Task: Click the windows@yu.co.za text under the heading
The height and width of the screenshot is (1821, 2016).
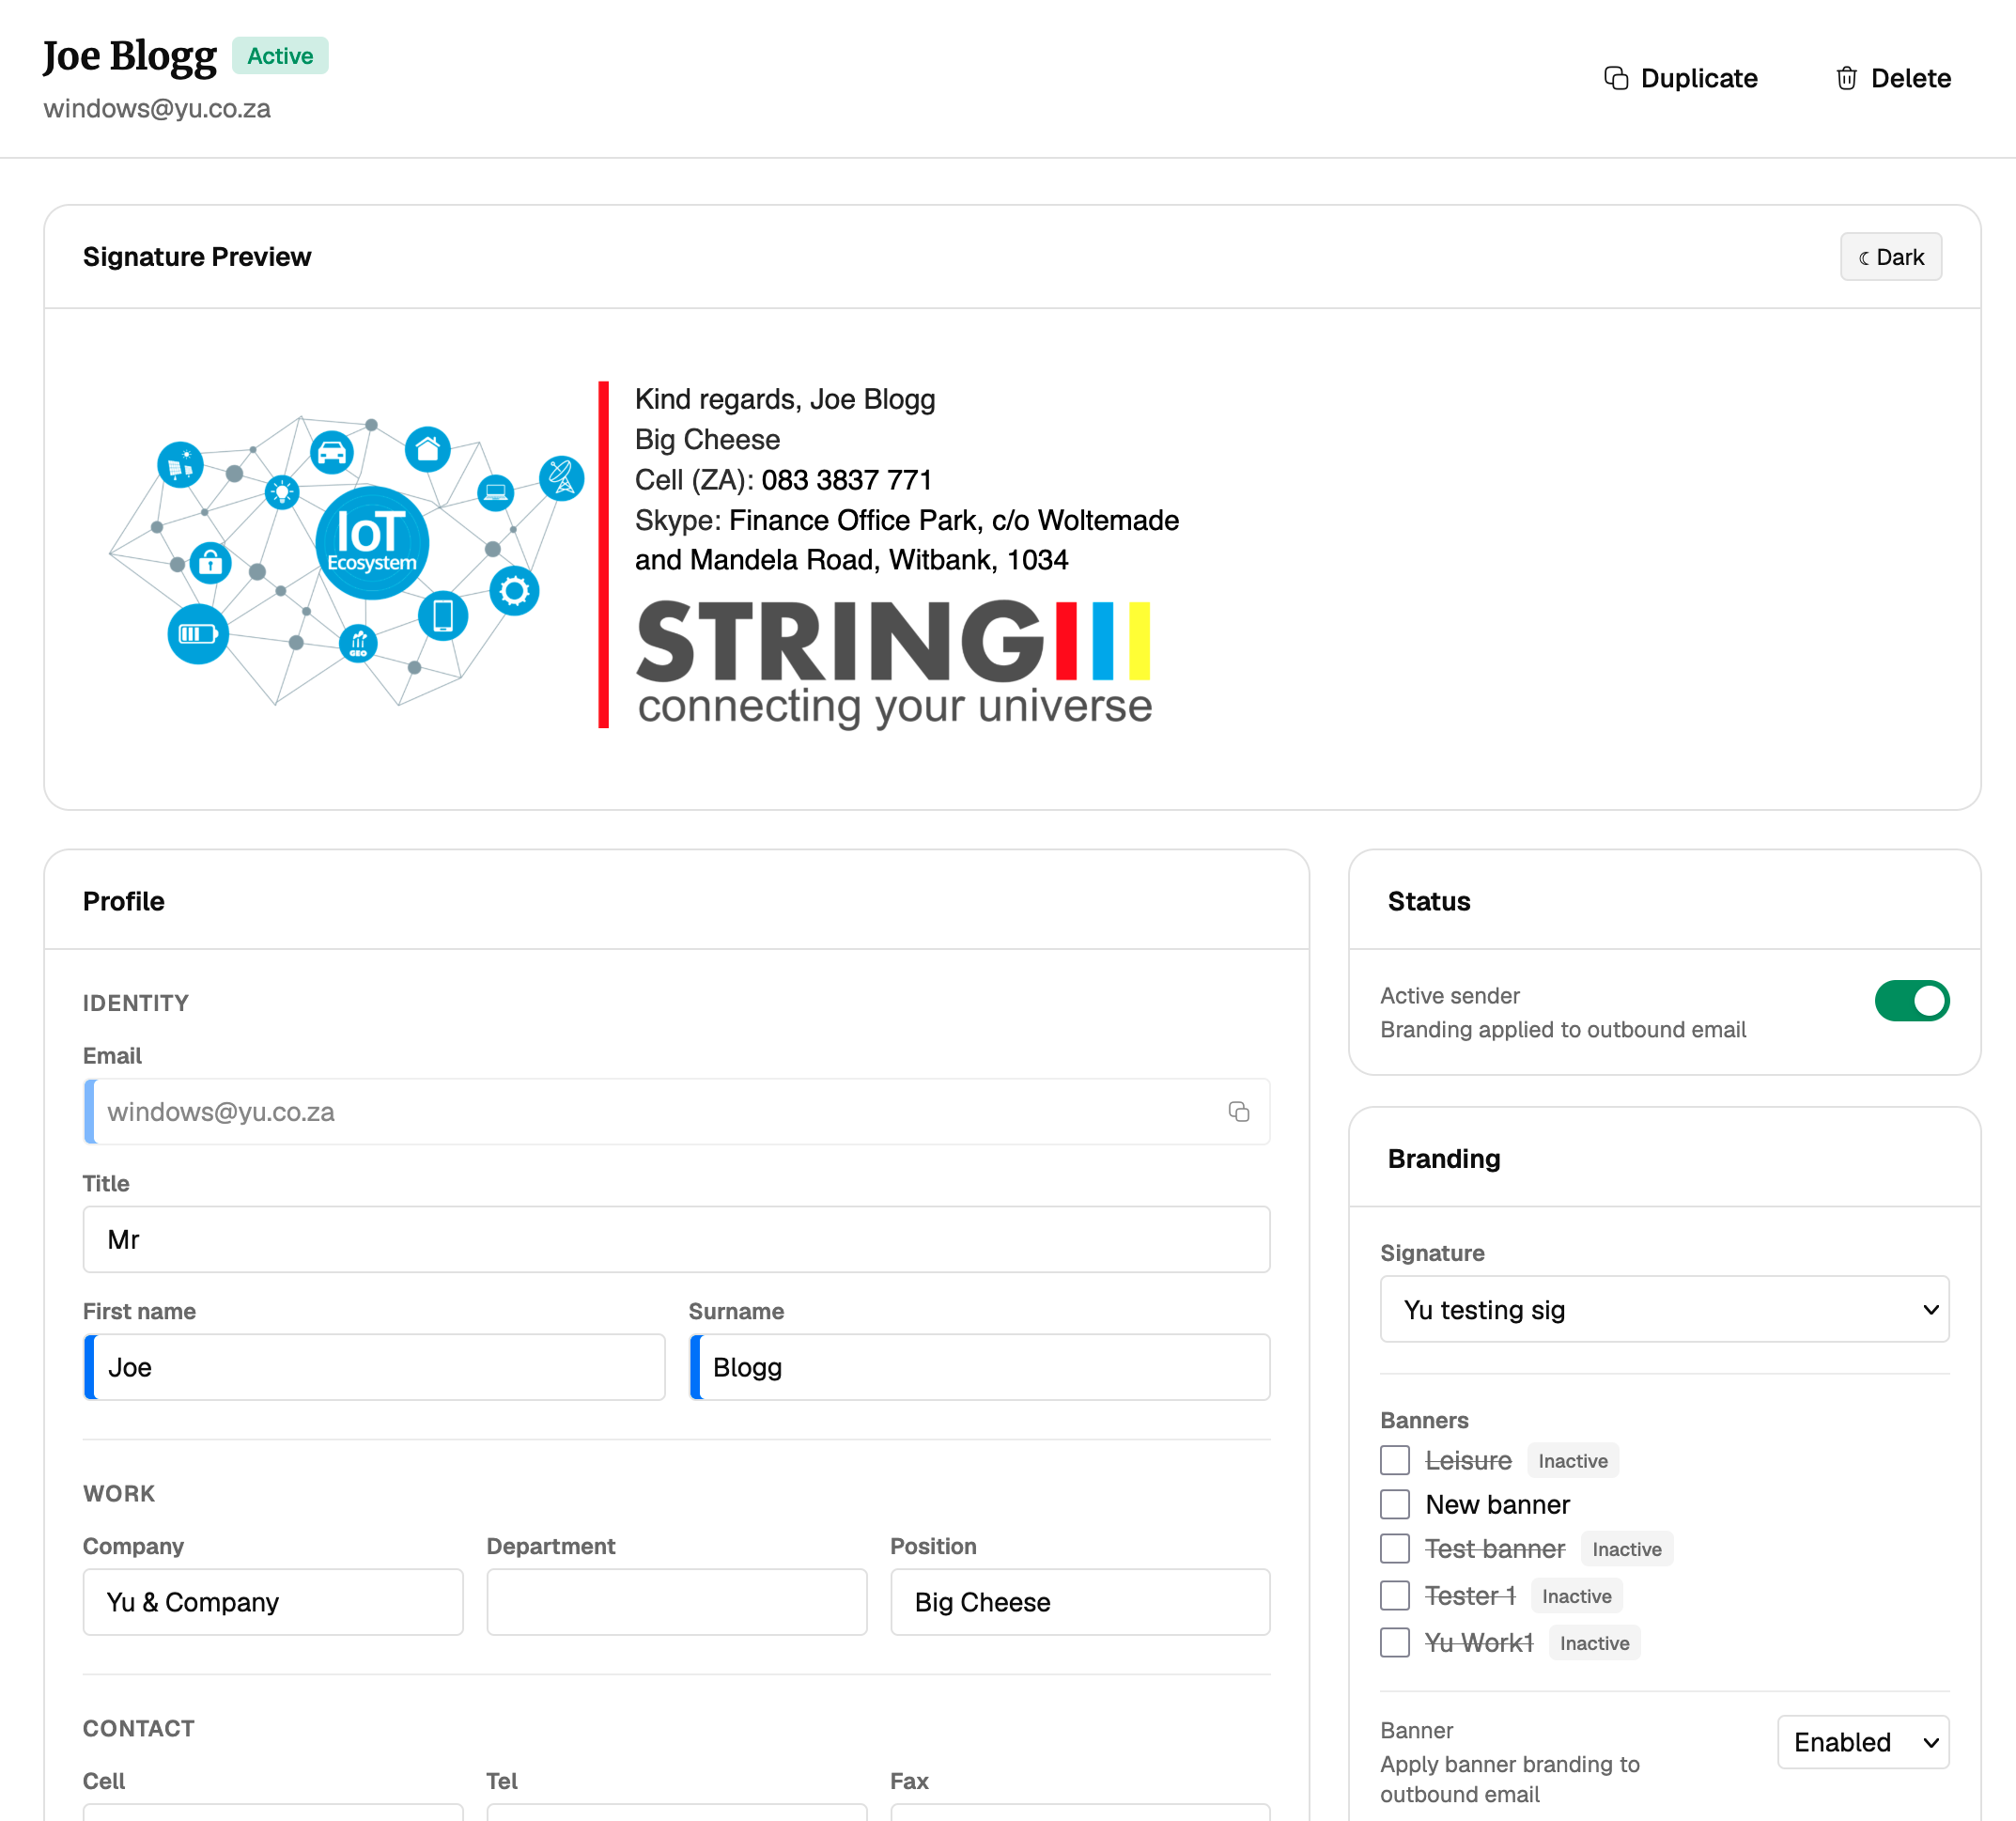Action: coord(157,108)
